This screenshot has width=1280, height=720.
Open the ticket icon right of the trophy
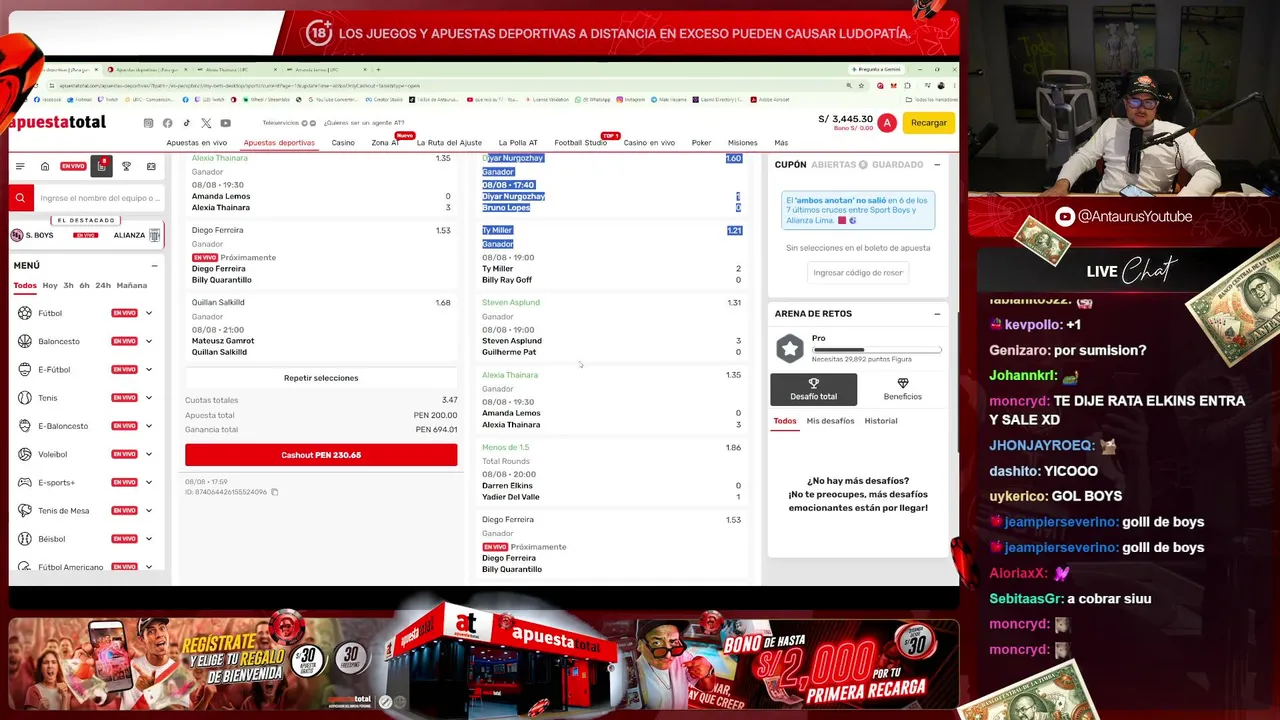tap(151, 166)
